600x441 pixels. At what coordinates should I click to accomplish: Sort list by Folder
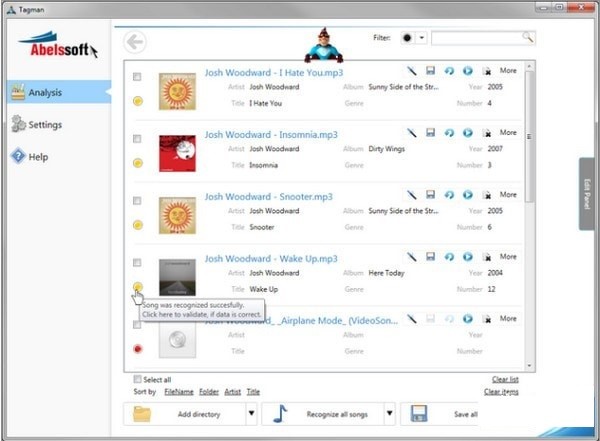[x=209, y=392]
